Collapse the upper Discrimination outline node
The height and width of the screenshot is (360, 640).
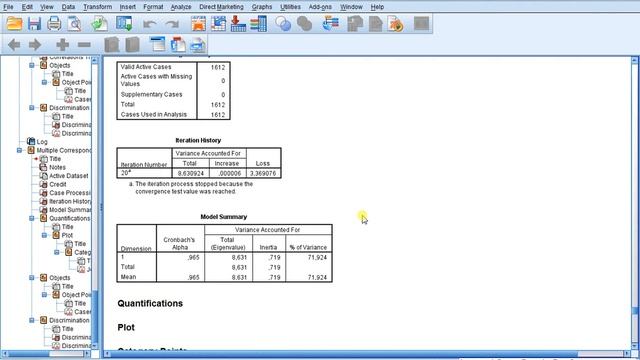(32, 108)
